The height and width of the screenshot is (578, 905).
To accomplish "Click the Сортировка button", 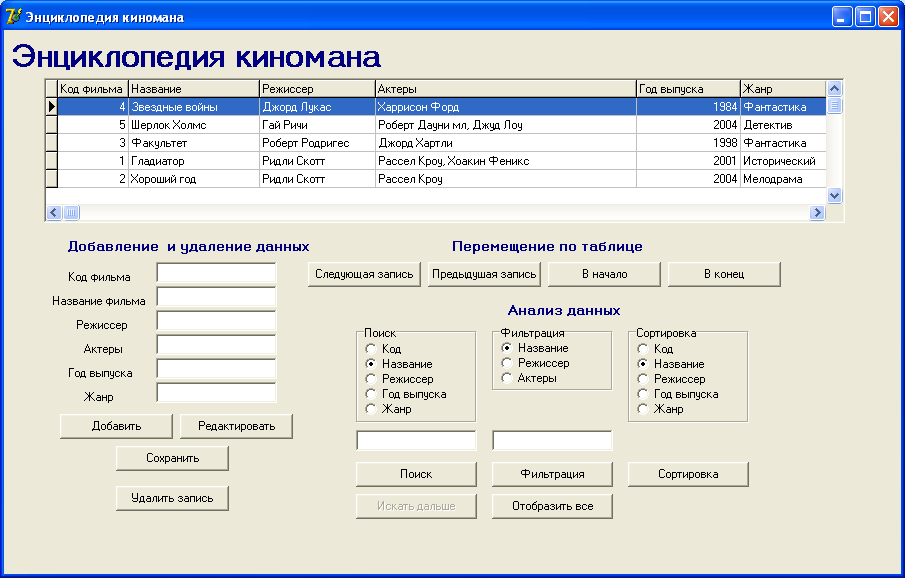I will [x=689, y=474].
